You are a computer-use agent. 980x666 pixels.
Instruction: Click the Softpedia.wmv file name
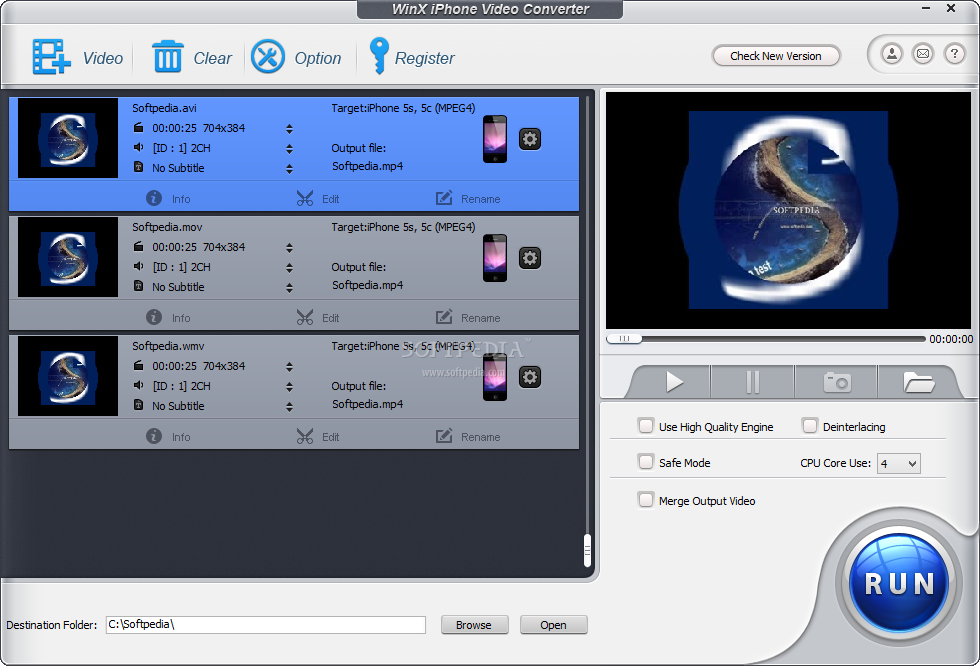168,345
